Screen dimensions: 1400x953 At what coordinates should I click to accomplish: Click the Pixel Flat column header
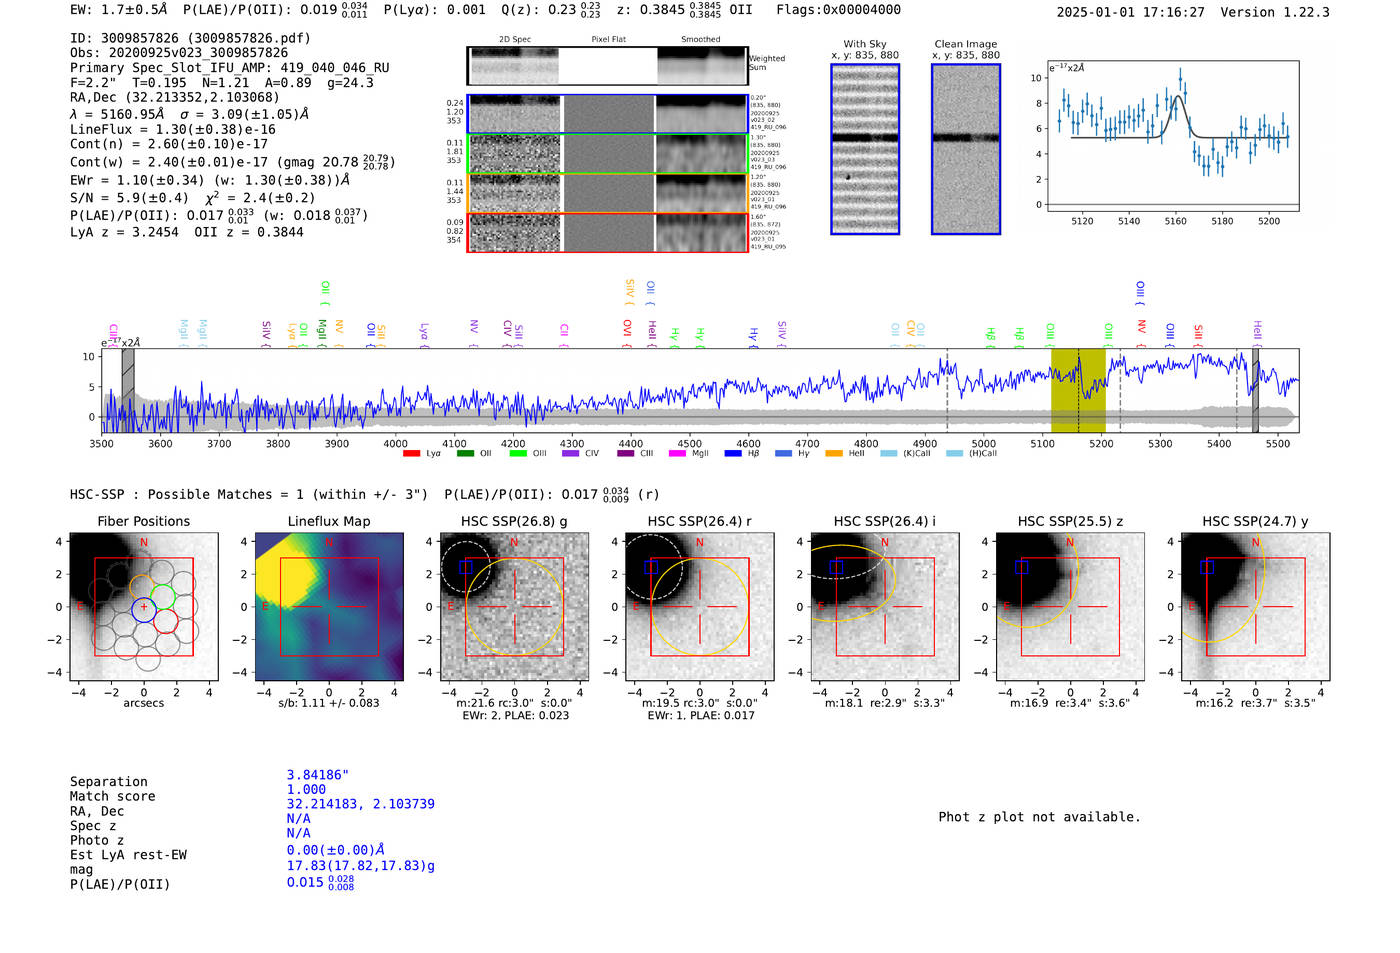click(608, 40)
